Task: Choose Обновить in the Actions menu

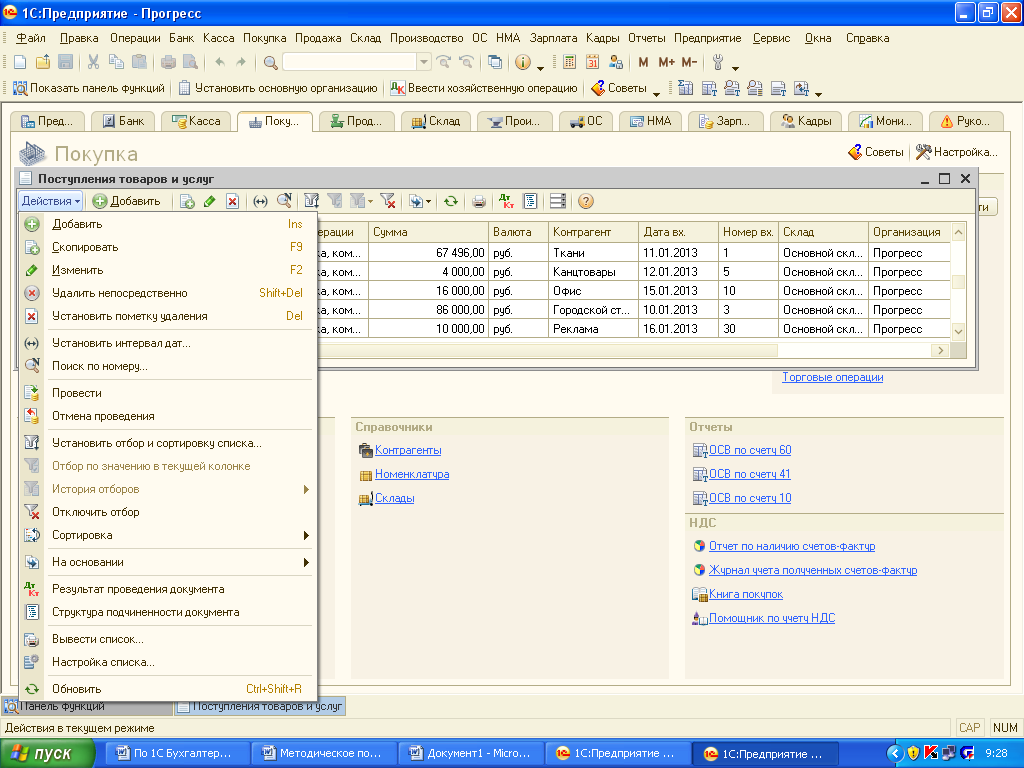Action: click(168, 689)
